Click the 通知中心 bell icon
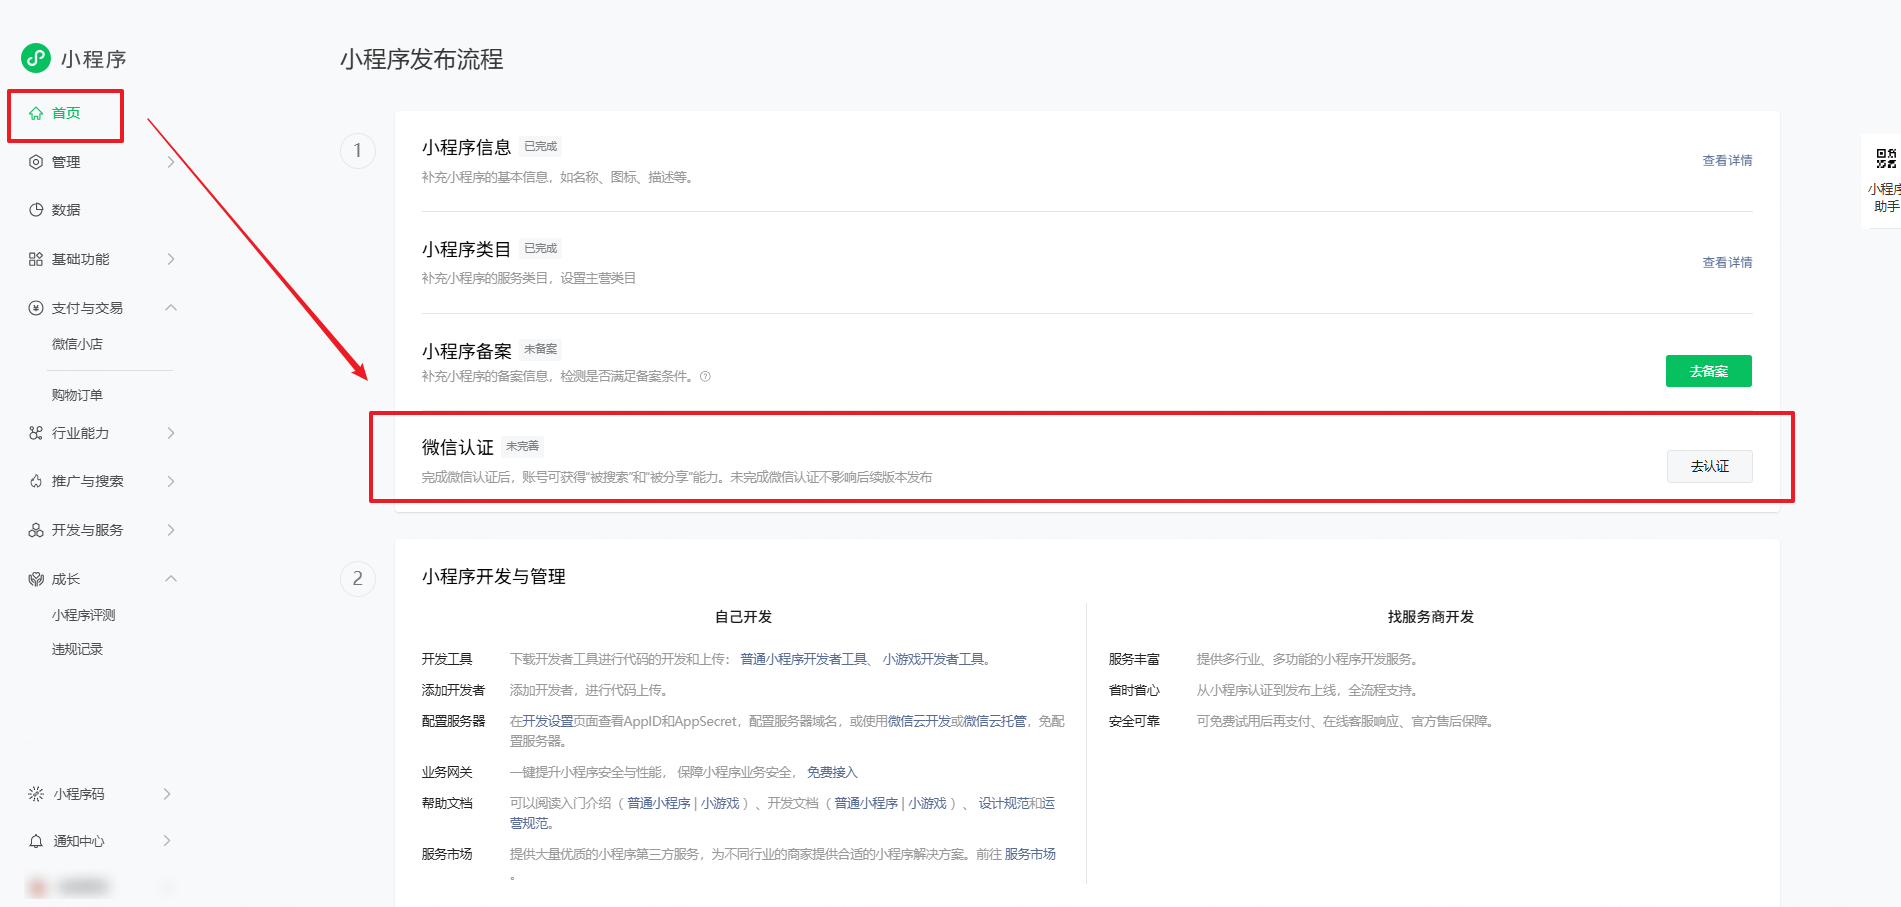 [x=36, y=841]
